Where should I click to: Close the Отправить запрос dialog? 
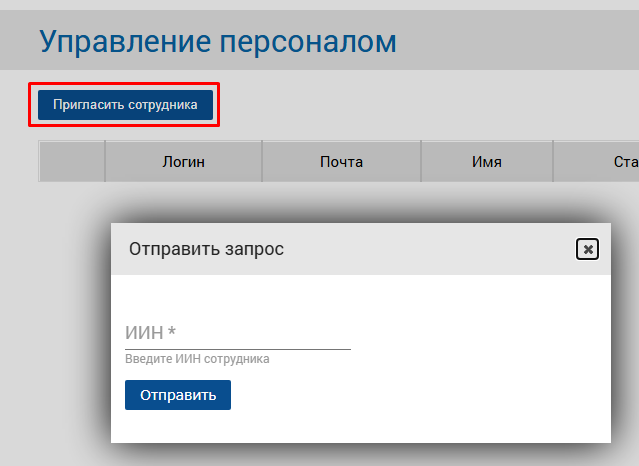tap(588, 249)
